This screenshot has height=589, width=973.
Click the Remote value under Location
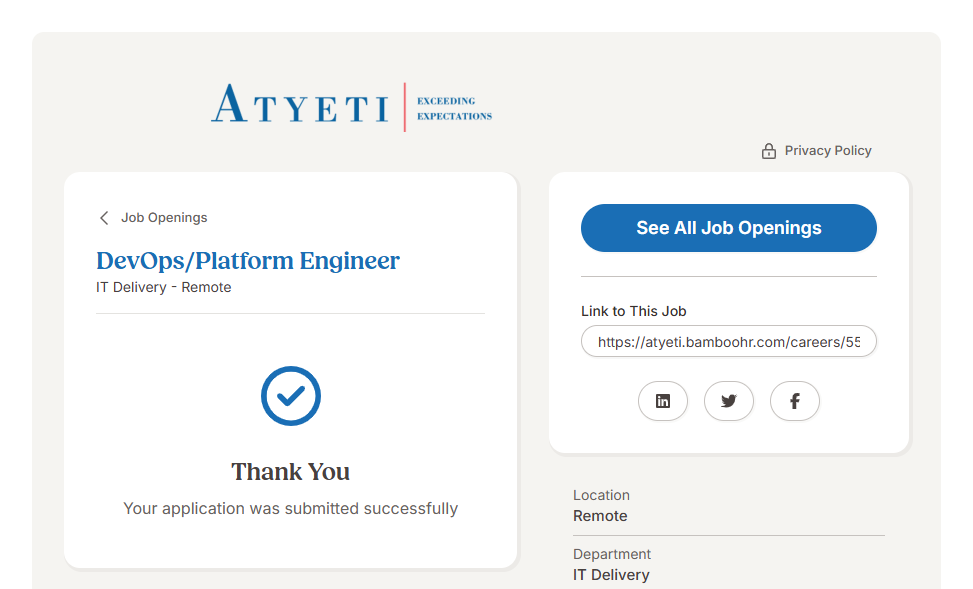click(600, 516)
